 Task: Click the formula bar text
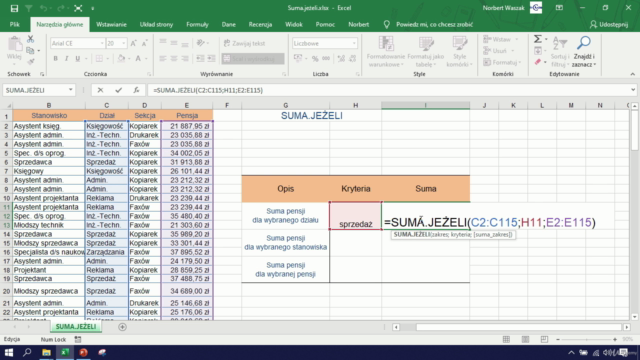[208, 90]
